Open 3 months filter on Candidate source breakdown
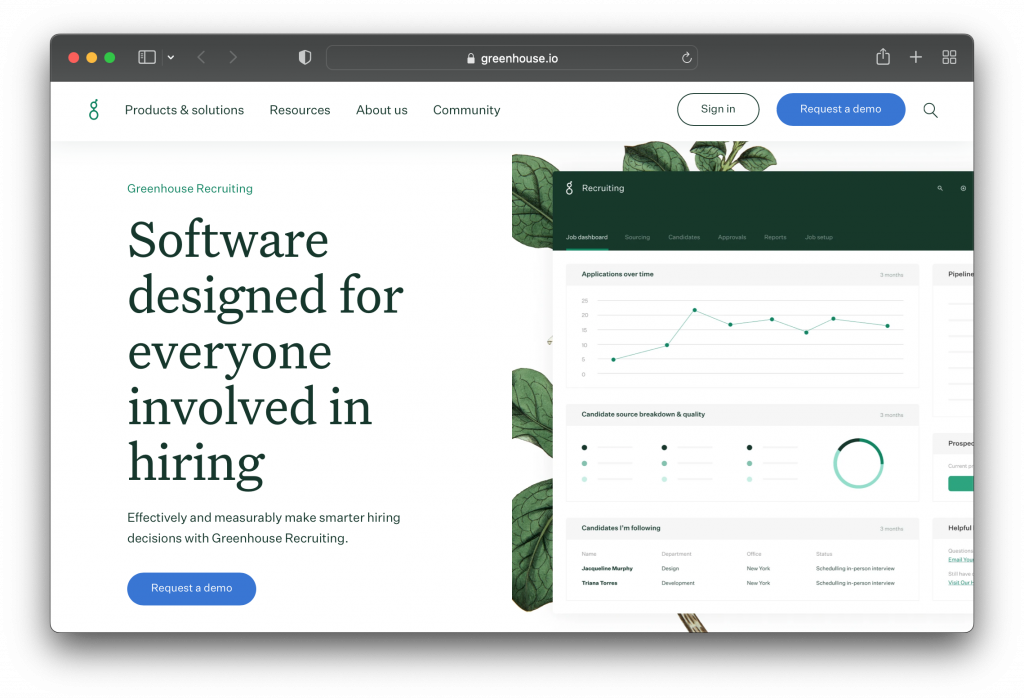The height and width of the screenshot is (699, 1024). 891,415
